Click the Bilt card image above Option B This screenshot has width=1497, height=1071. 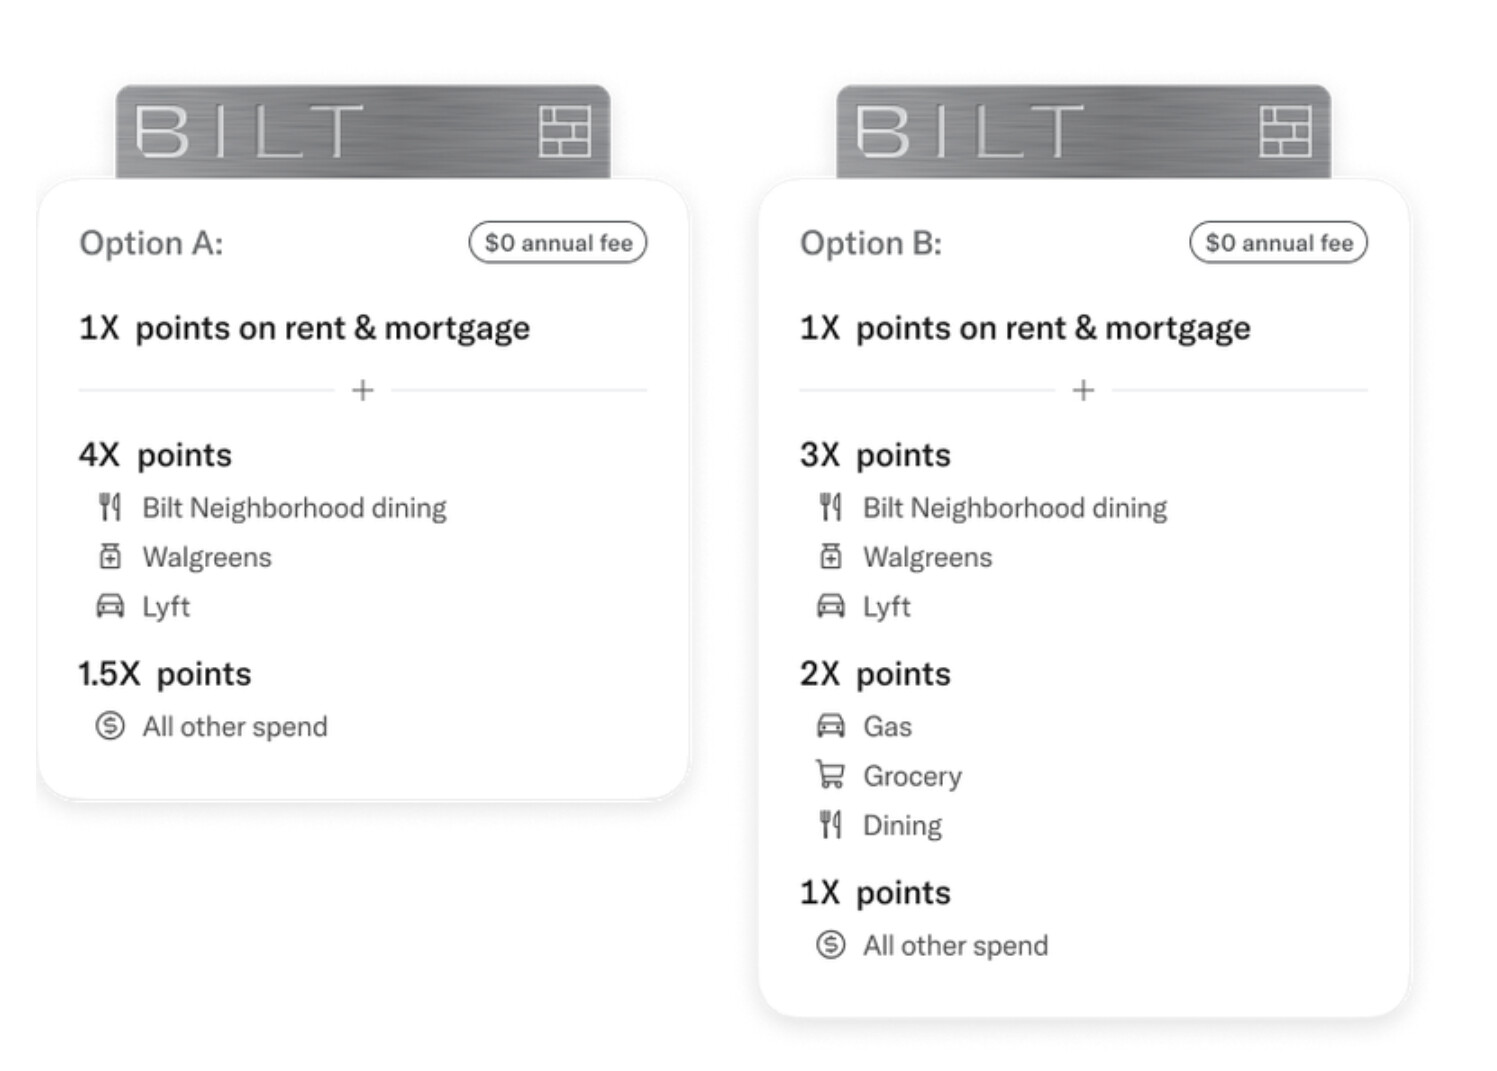pyautogui.click(x=1082, y=132)
